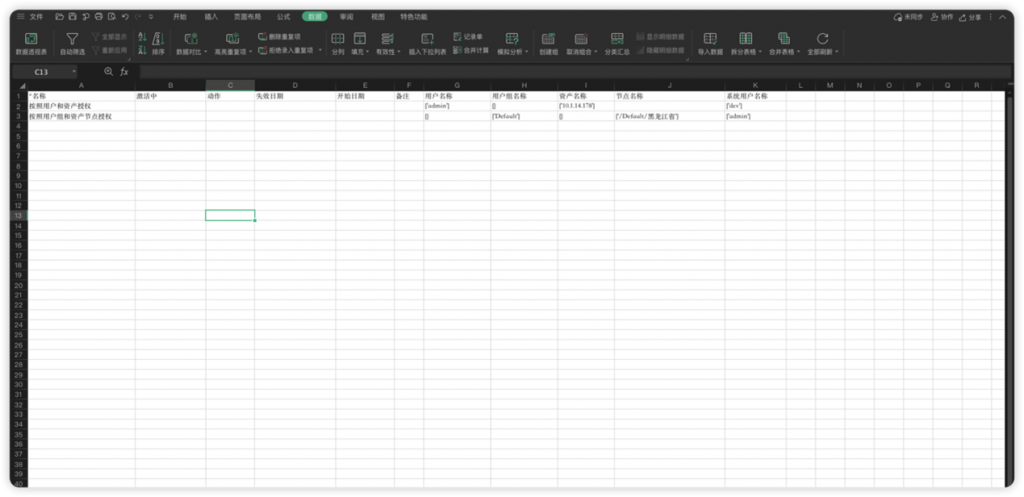Switch to the 视图 tab

click(x=377, y=16)
